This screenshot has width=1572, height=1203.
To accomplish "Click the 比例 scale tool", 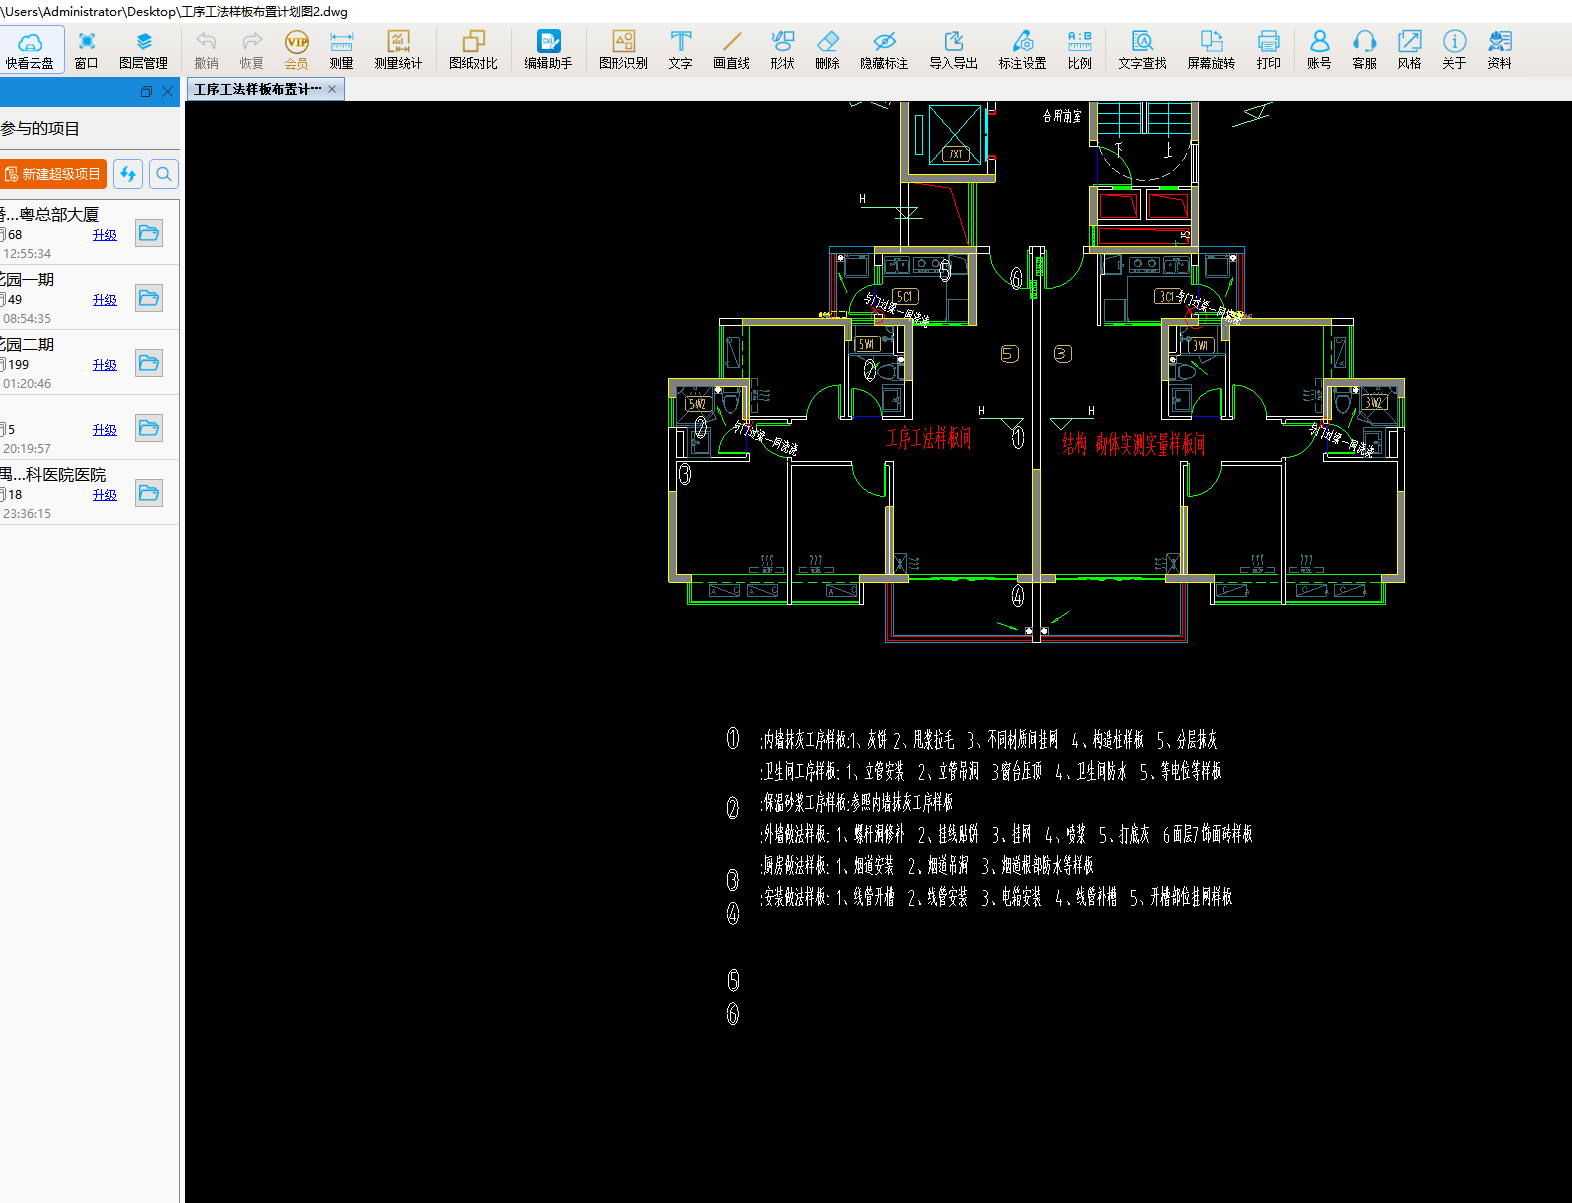I will pos(1079,50).
